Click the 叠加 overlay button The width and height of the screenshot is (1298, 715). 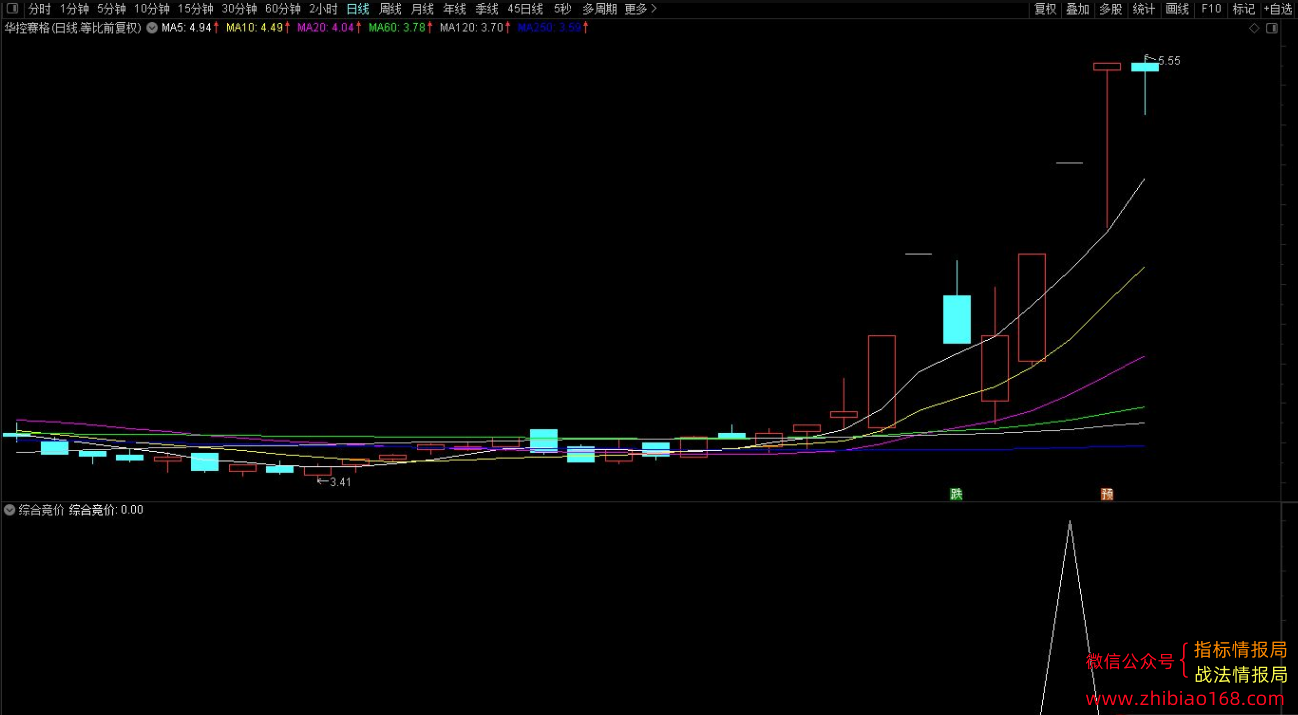tap(1077, 9)
